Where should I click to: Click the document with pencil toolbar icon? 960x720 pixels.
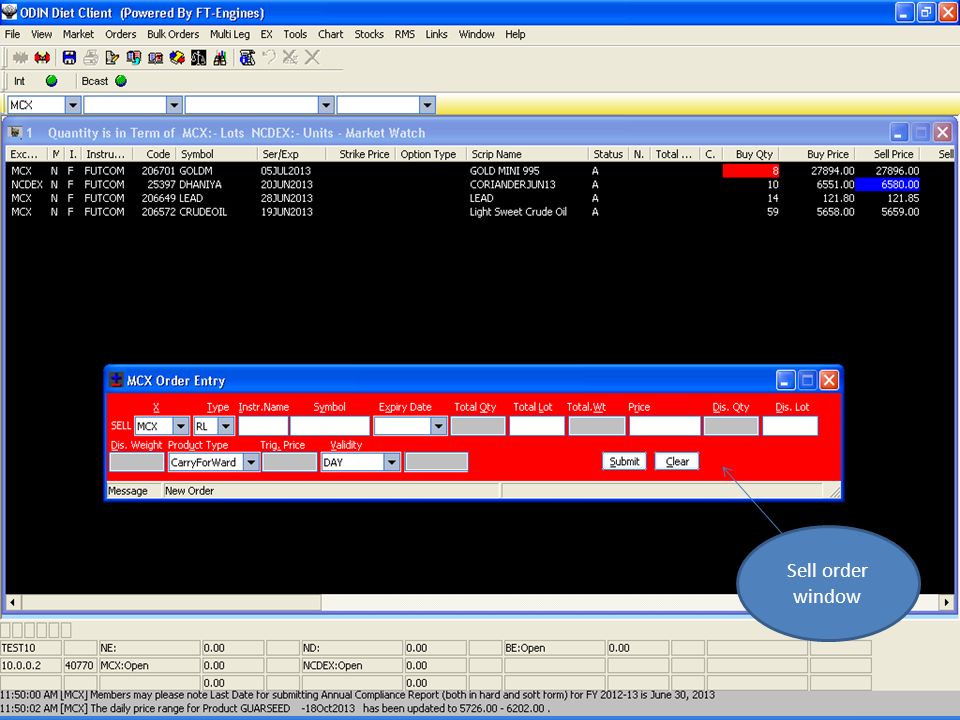click(112, 58)
